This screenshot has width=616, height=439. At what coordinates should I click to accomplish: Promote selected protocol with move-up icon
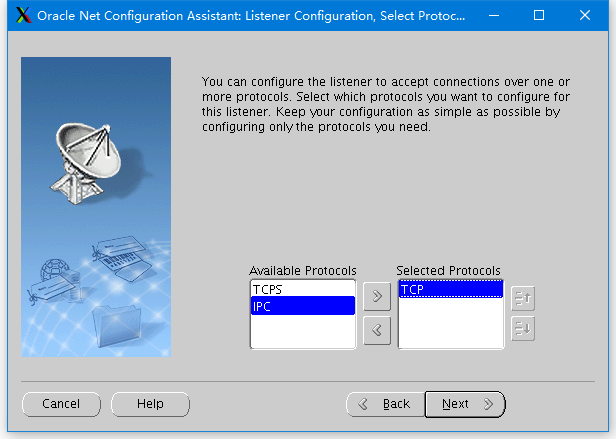[523, 298]
